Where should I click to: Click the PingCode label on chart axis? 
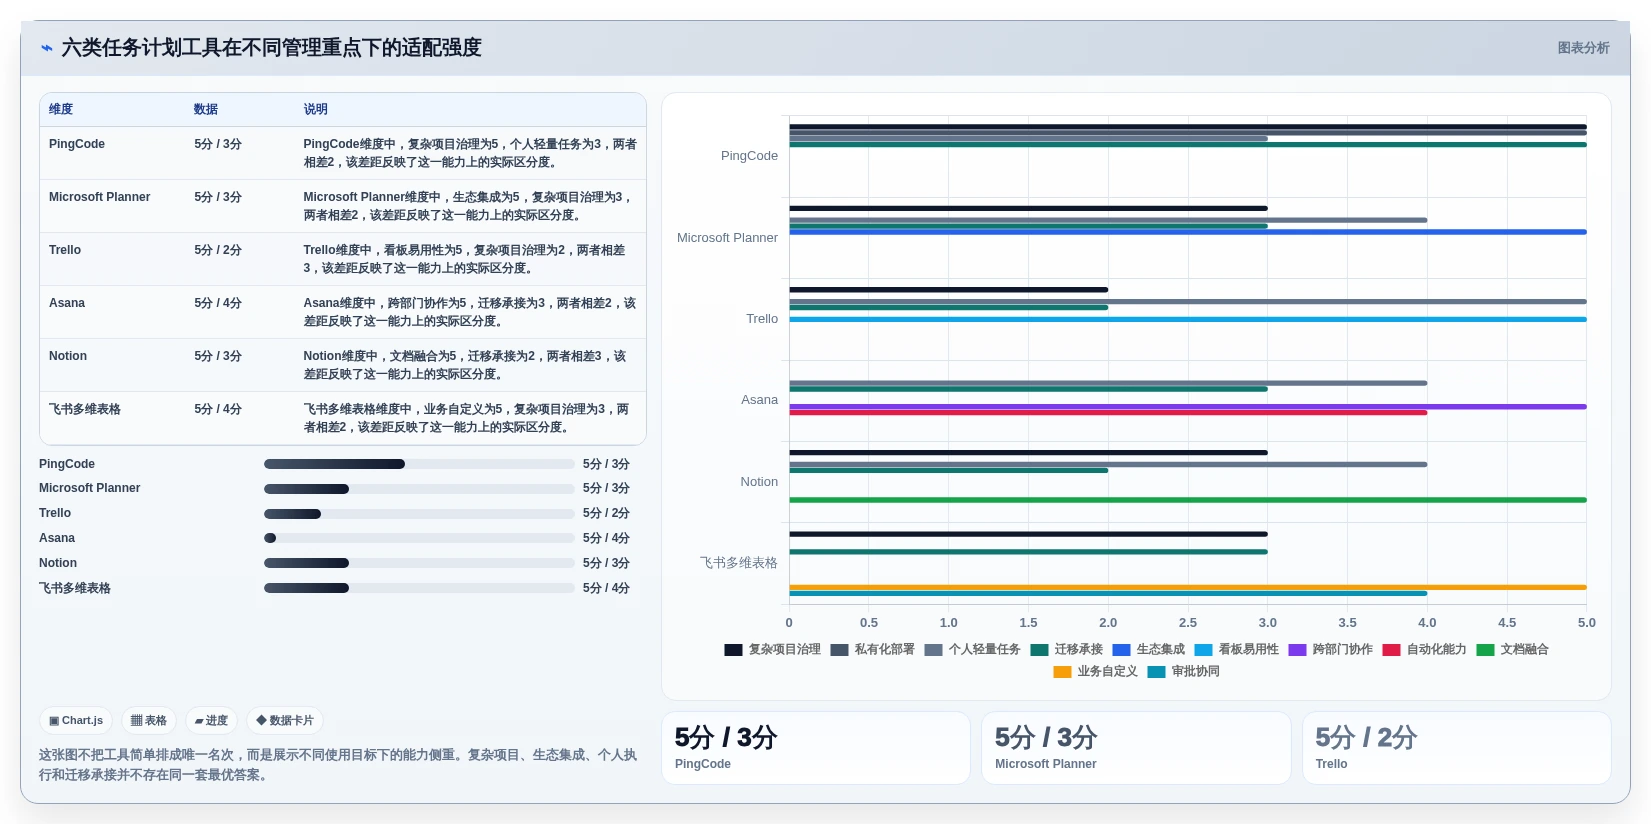pos(749,156)
